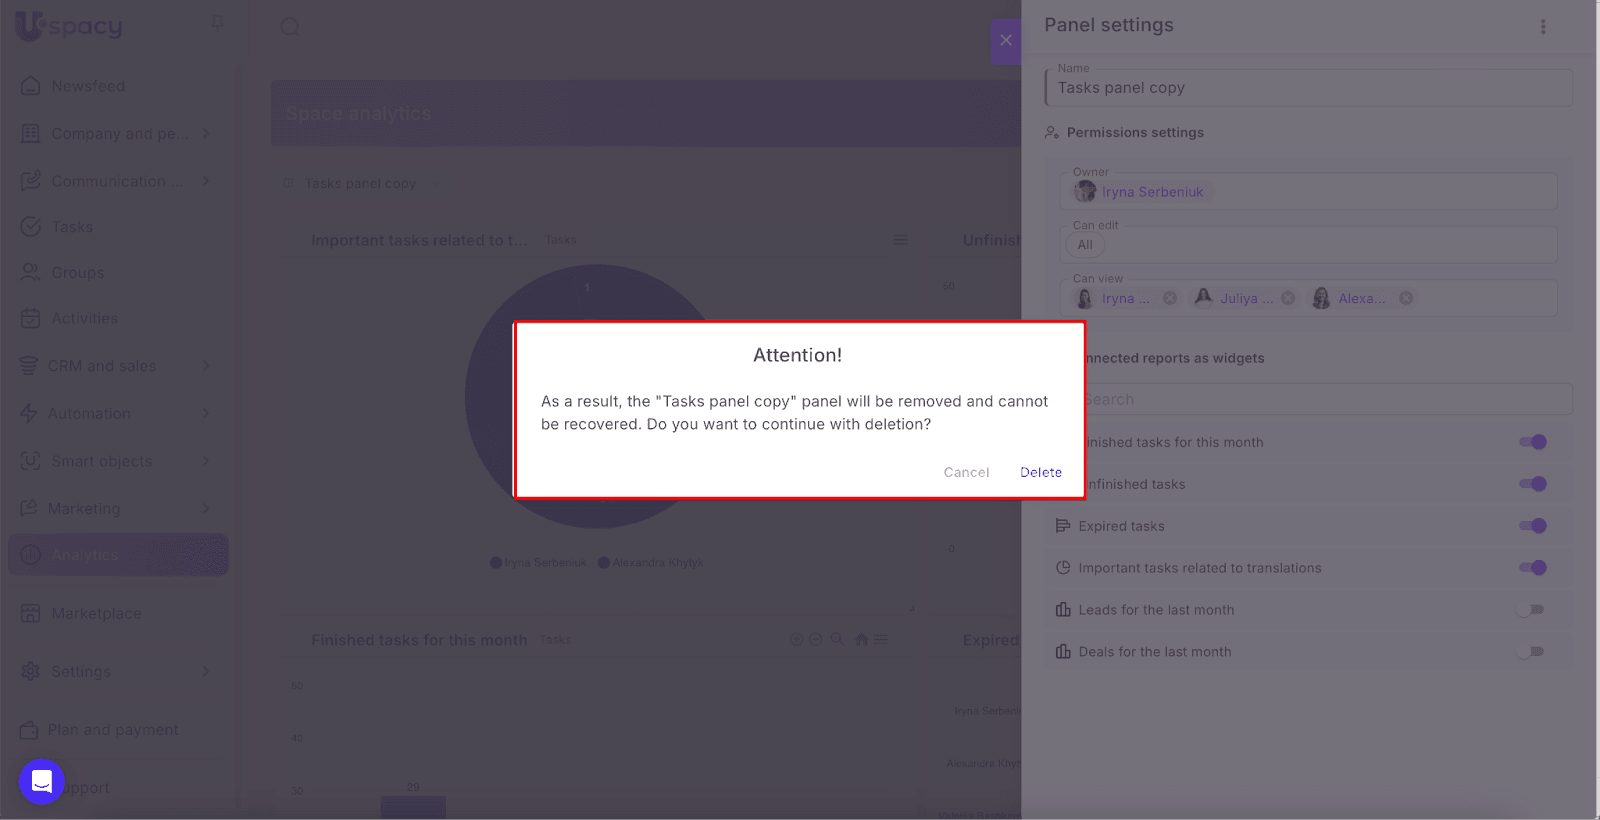Screen dimensions: 1600x820
Task: Open Newsfeed from the sidebar
Action: pos(88,86)
